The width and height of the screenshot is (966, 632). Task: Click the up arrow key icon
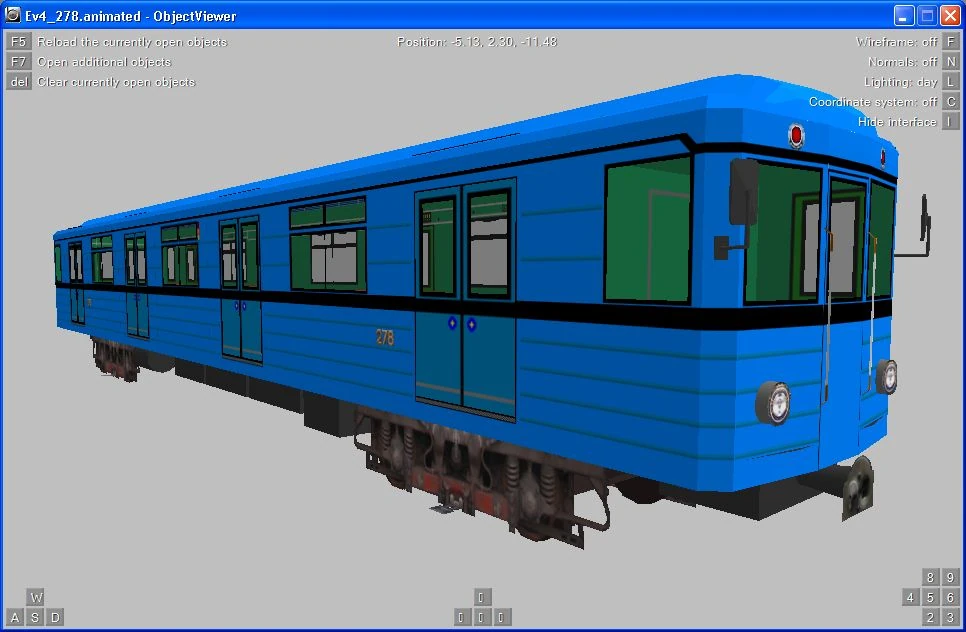[x=481, y=597]
